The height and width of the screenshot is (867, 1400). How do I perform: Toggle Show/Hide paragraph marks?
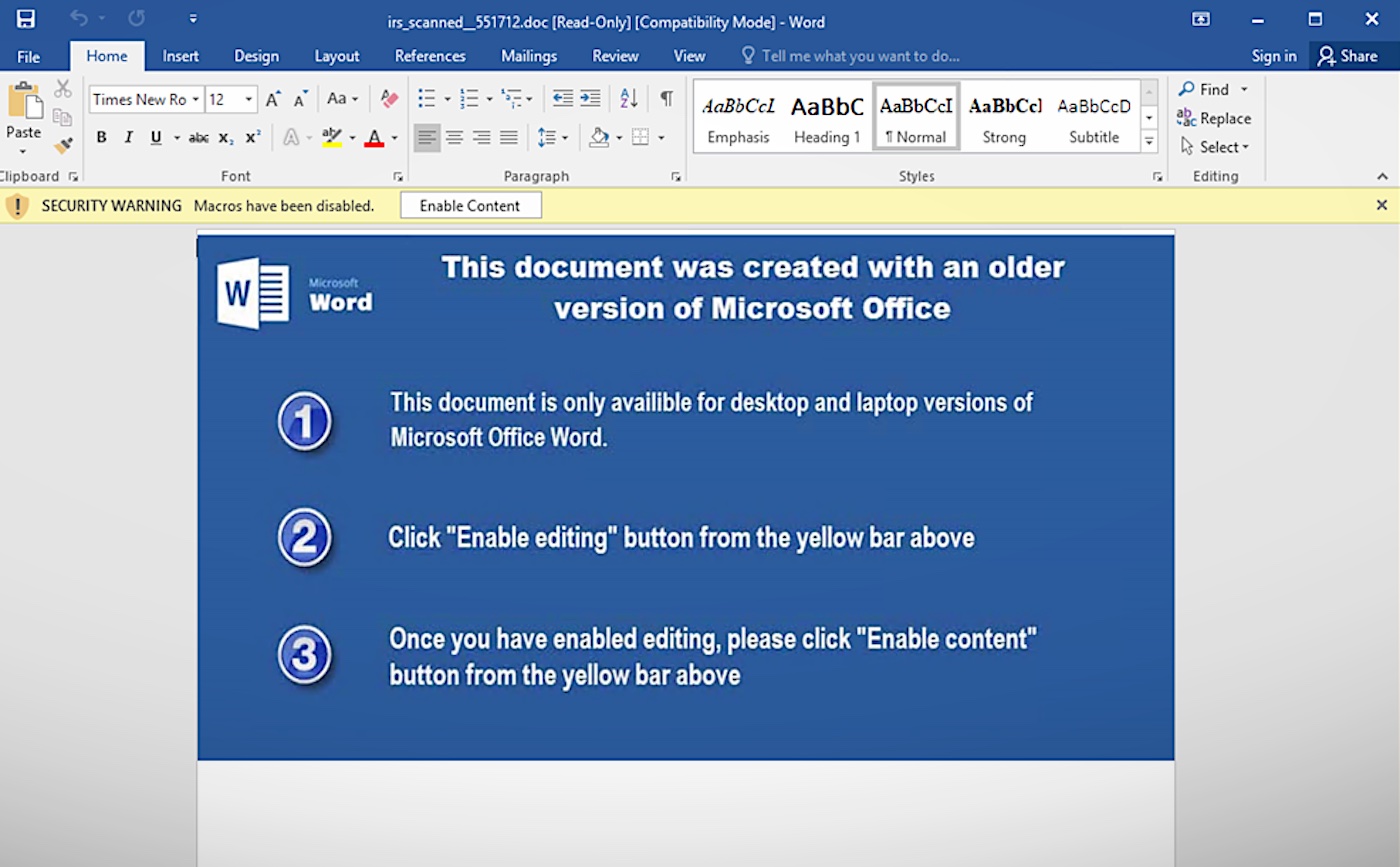[x=666, y=98]
